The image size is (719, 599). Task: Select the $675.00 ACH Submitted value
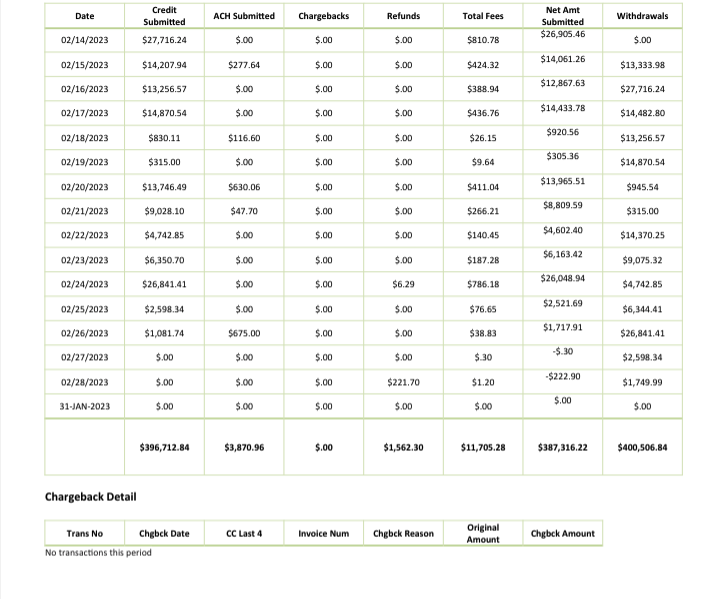point(243,333)
